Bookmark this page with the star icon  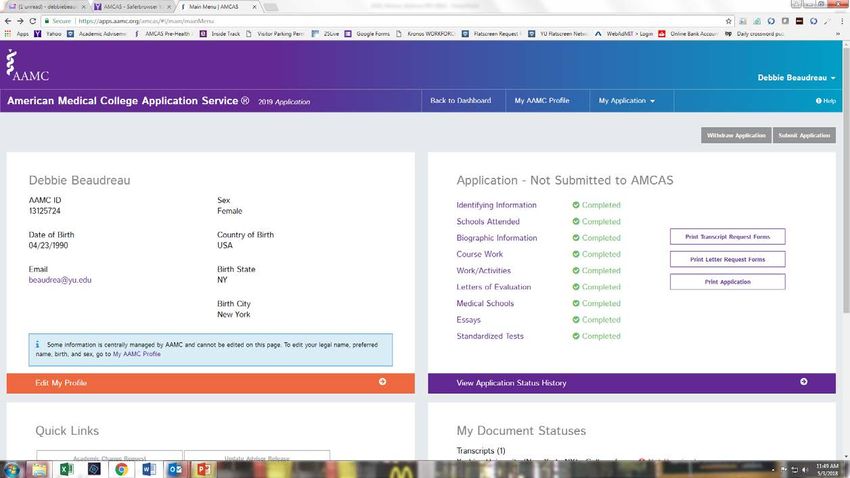pyautogui.click(x=728, y=21)
